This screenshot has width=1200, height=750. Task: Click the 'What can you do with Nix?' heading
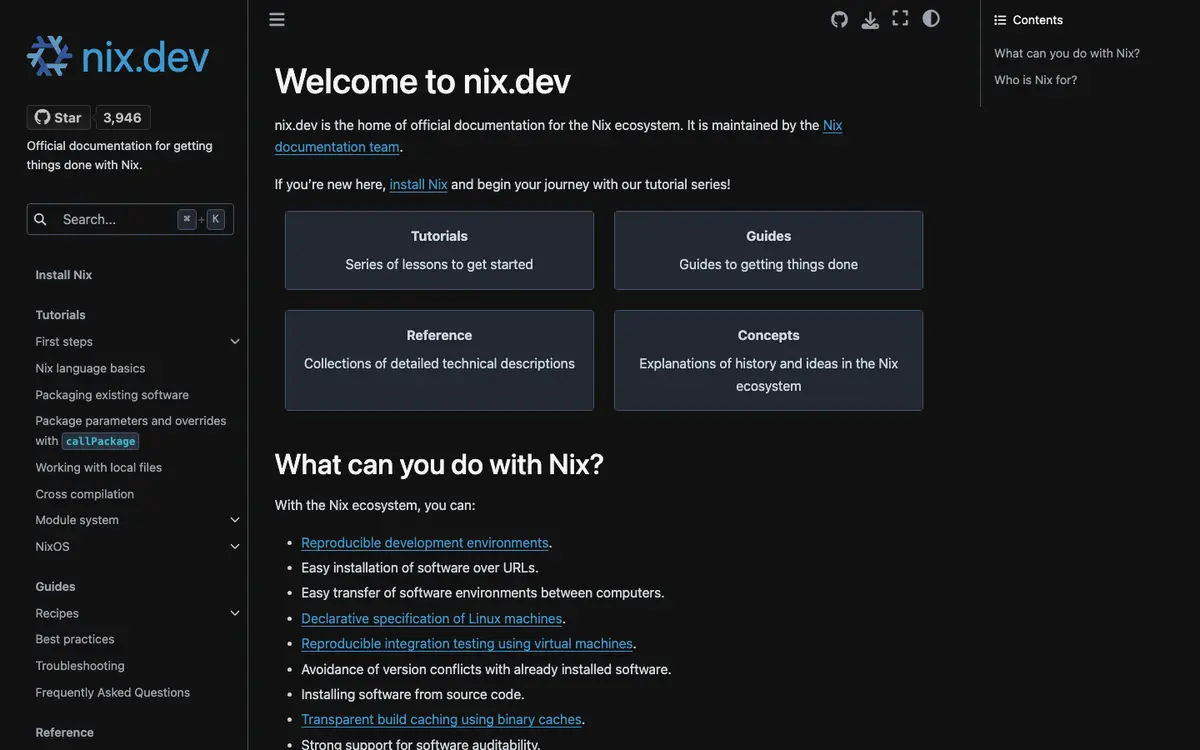coord(439,464)
